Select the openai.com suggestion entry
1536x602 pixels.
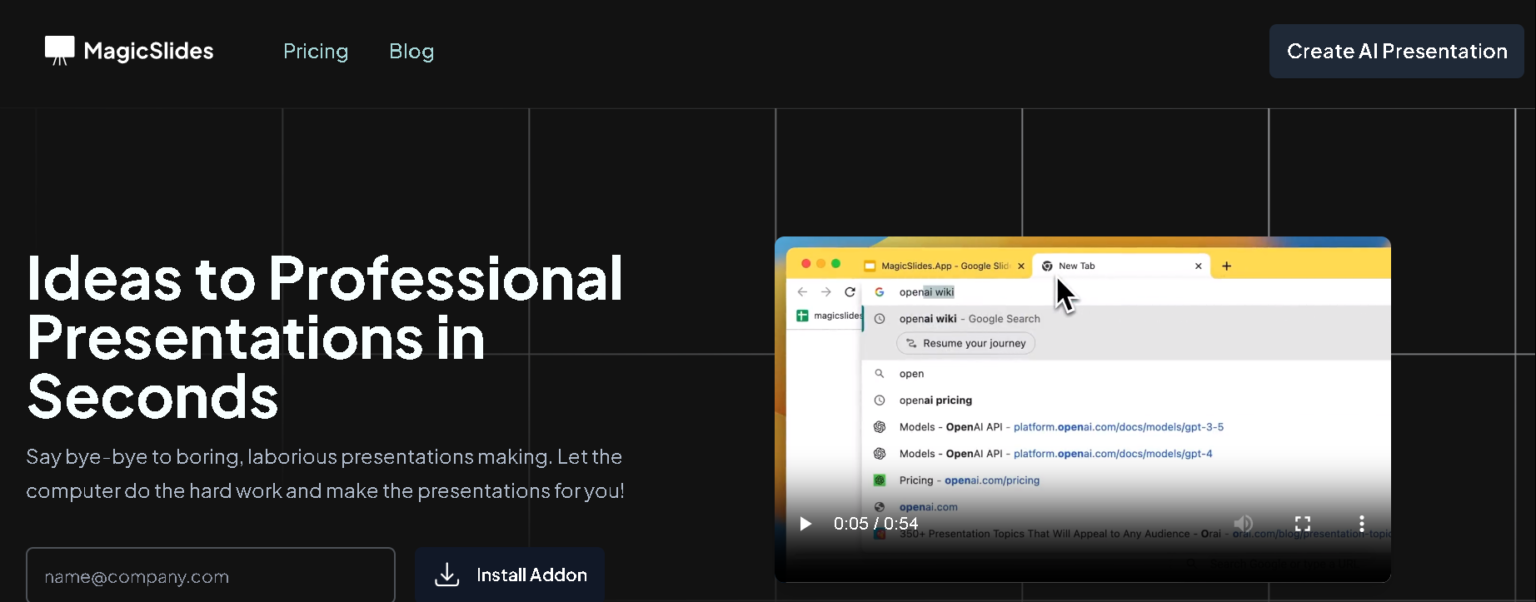pos(928,507)
